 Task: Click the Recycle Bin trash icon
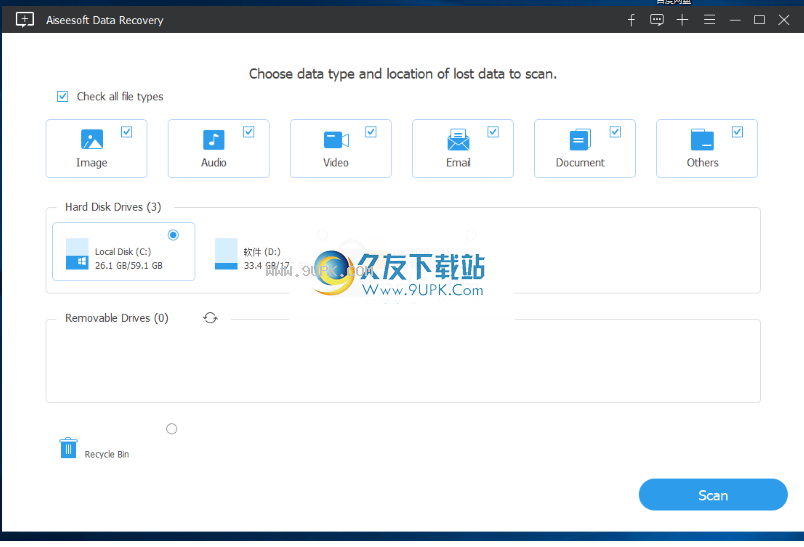click(x=68, y=448)
